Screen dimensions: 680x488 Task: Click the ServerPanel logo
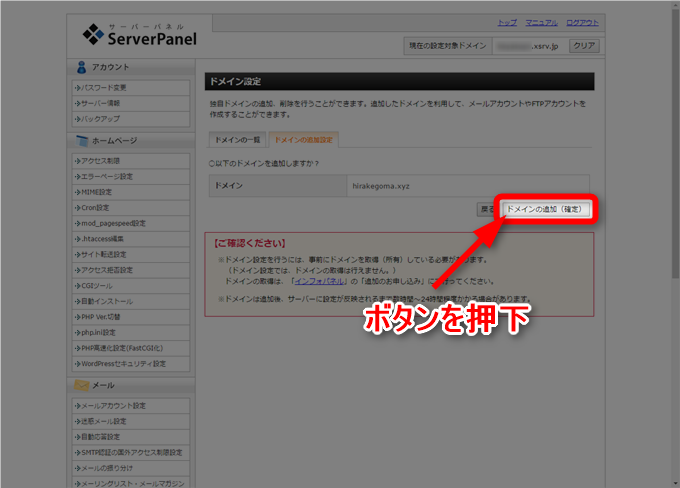click(x=140, y=35)
